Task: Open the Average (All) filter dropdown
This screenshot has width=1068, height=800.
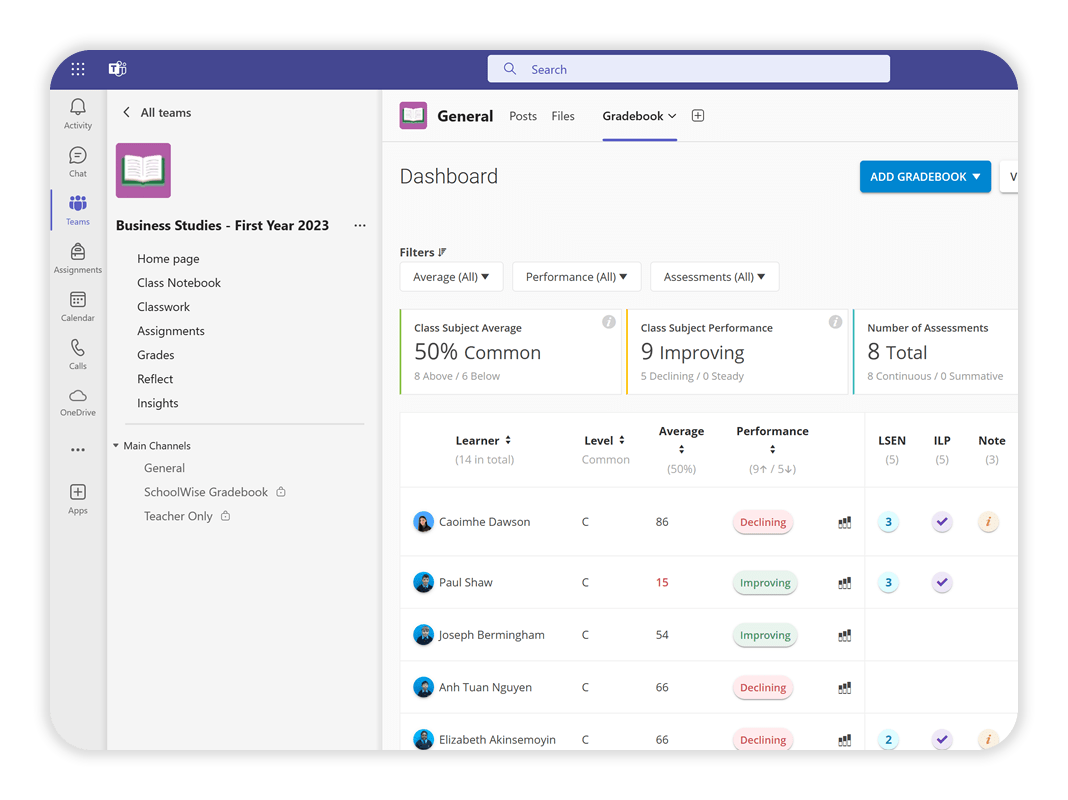Action: tap(451, 276)
